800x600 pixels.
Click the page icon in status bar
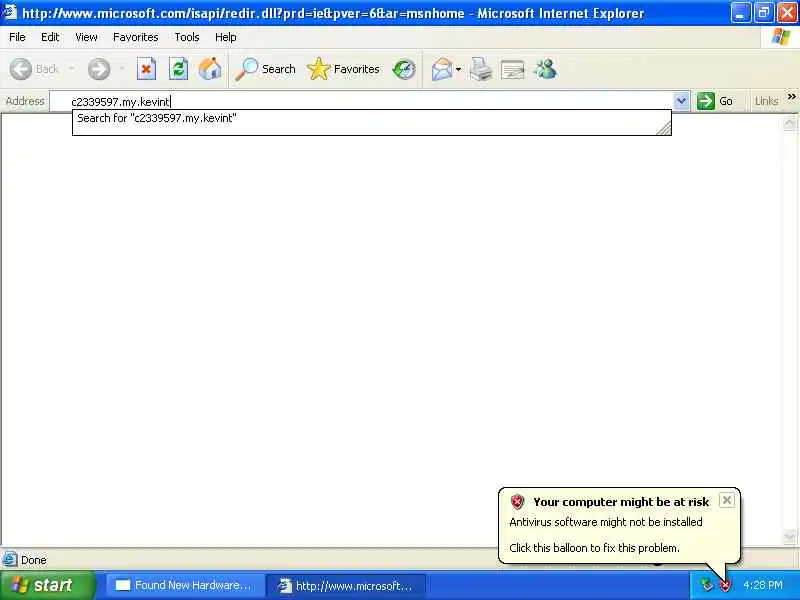tap(9, 560)
